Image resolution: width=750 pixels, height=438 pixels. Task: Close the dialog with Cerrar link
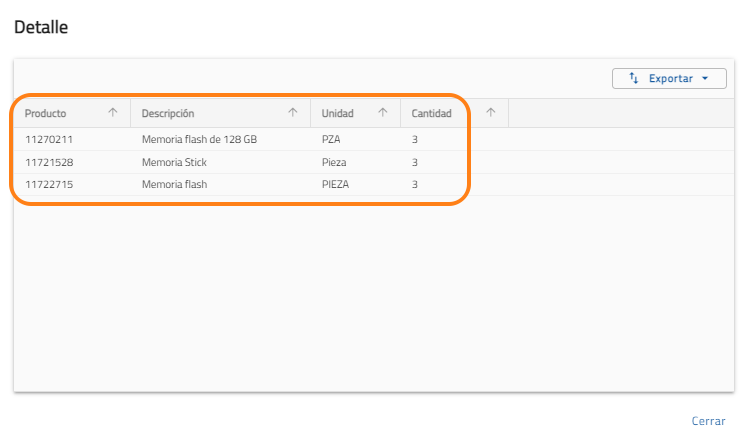click(708, 421)
